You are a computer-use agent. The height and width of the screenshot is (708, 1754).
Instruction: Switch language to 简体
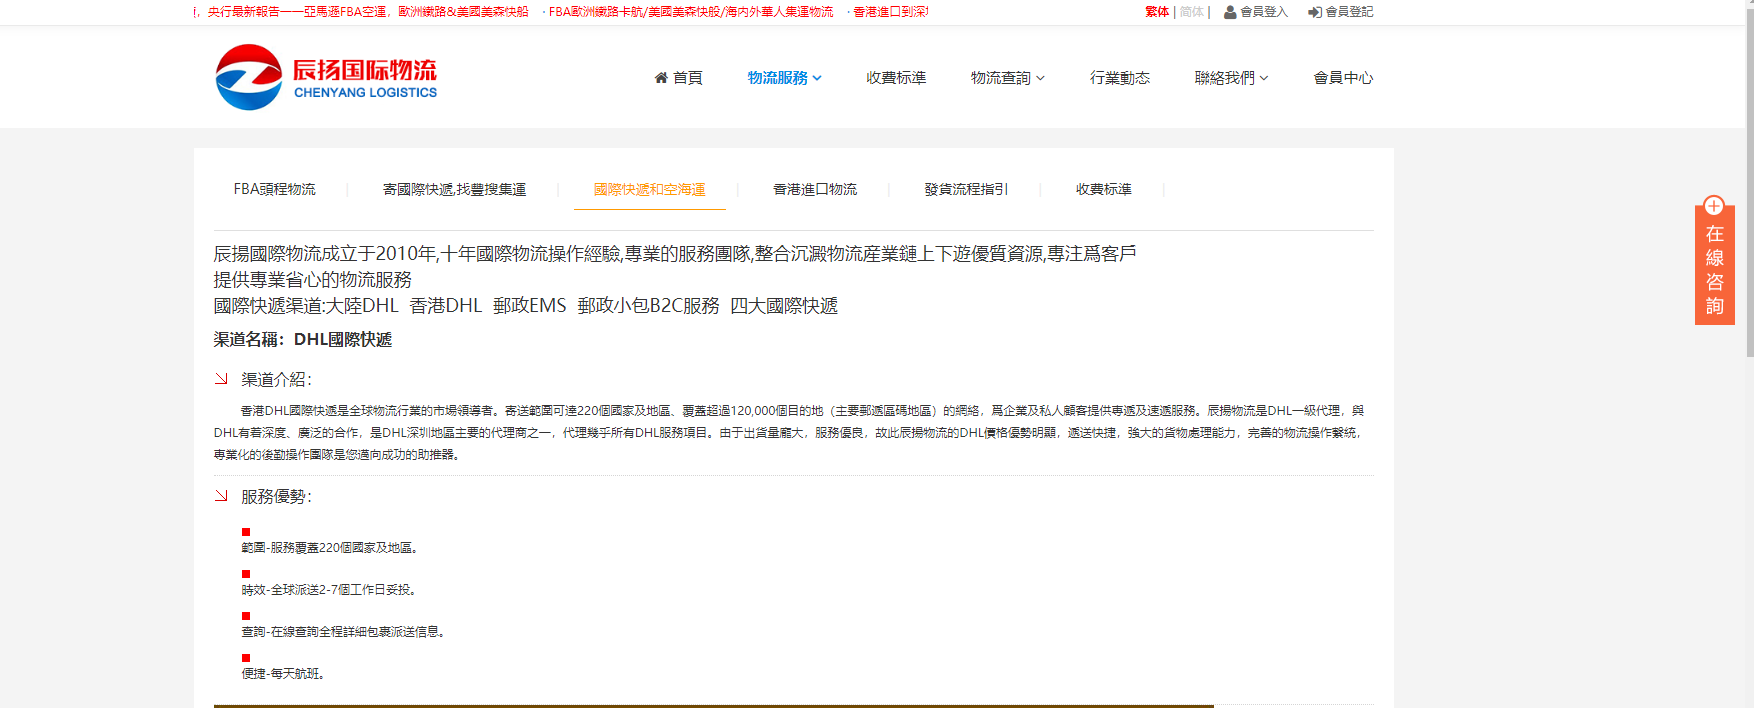pyautogui.click(x=1191, y=12)
